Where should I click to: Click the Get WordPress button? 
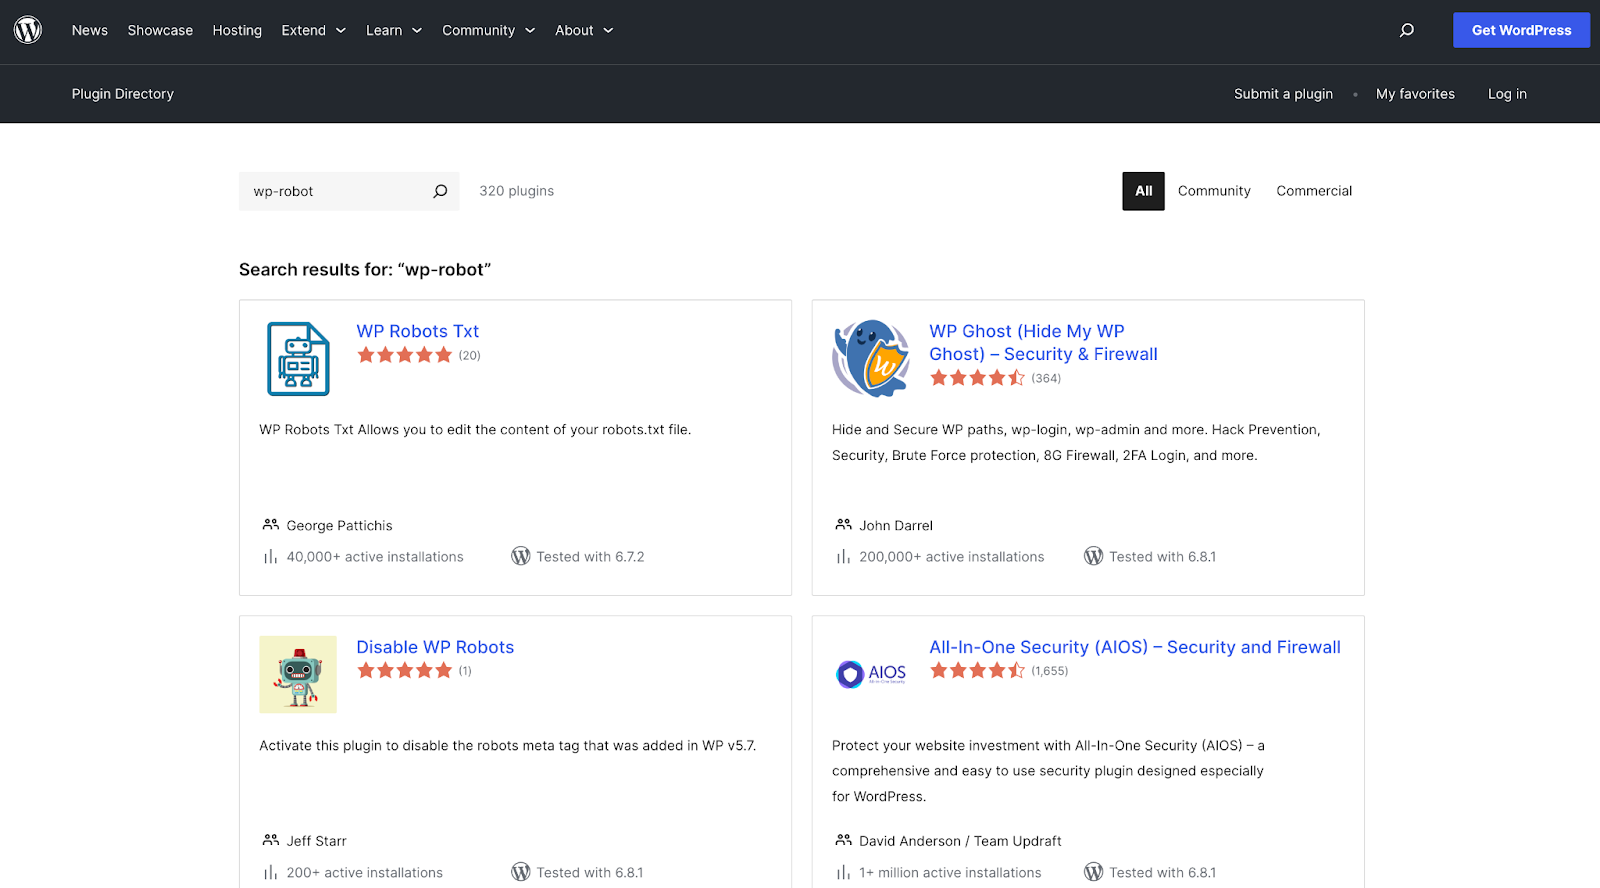pyautogui.click(x=1521, y=30)
